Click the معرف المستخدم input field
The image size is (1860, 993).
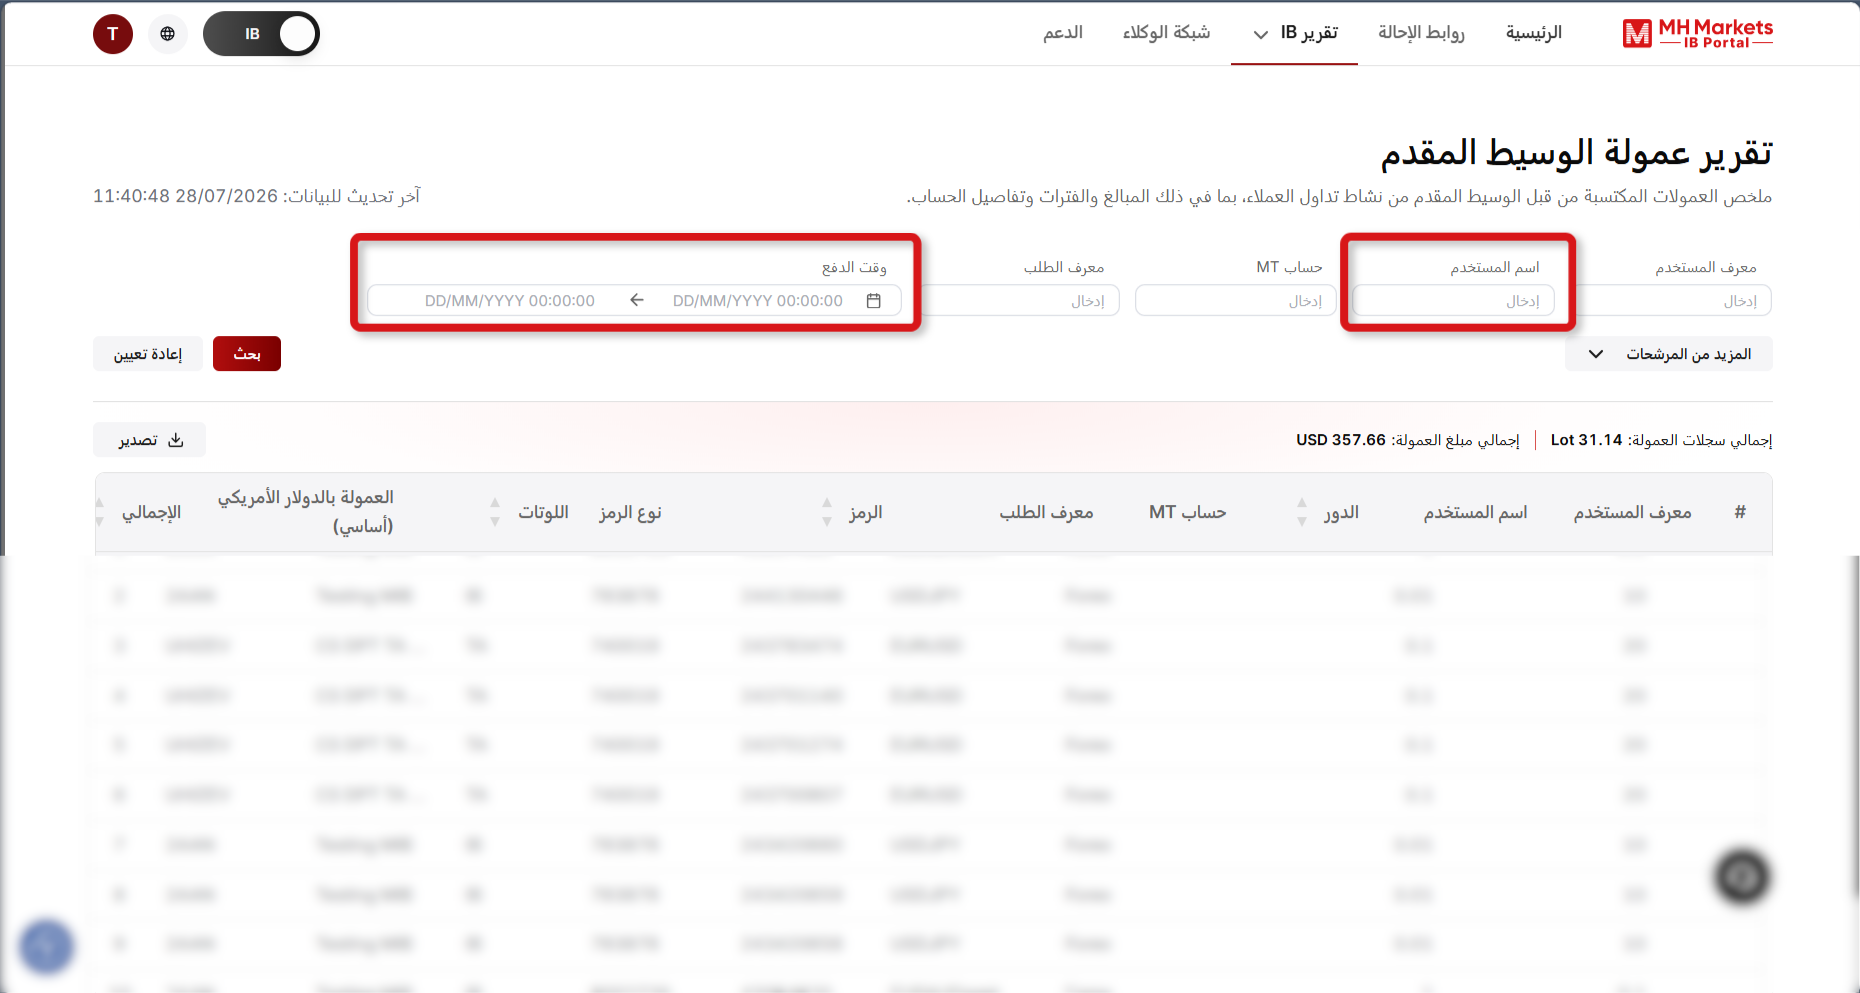pyautogui.click(x=1674, y=301)
